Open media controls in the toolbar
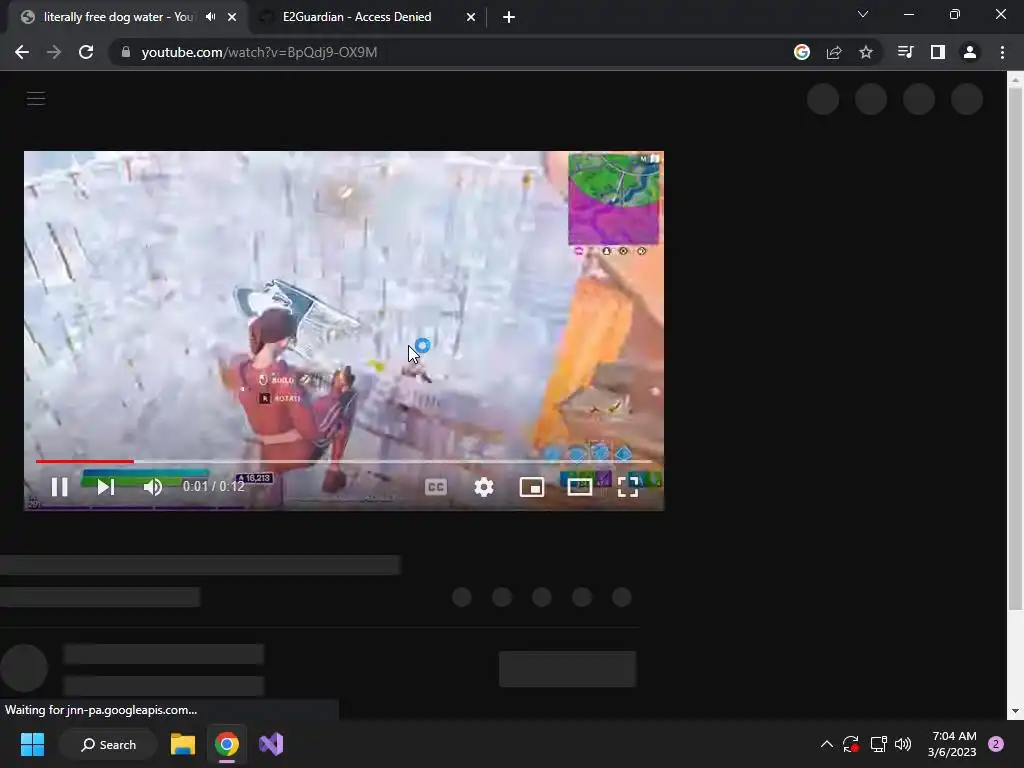 click(905, 52)
